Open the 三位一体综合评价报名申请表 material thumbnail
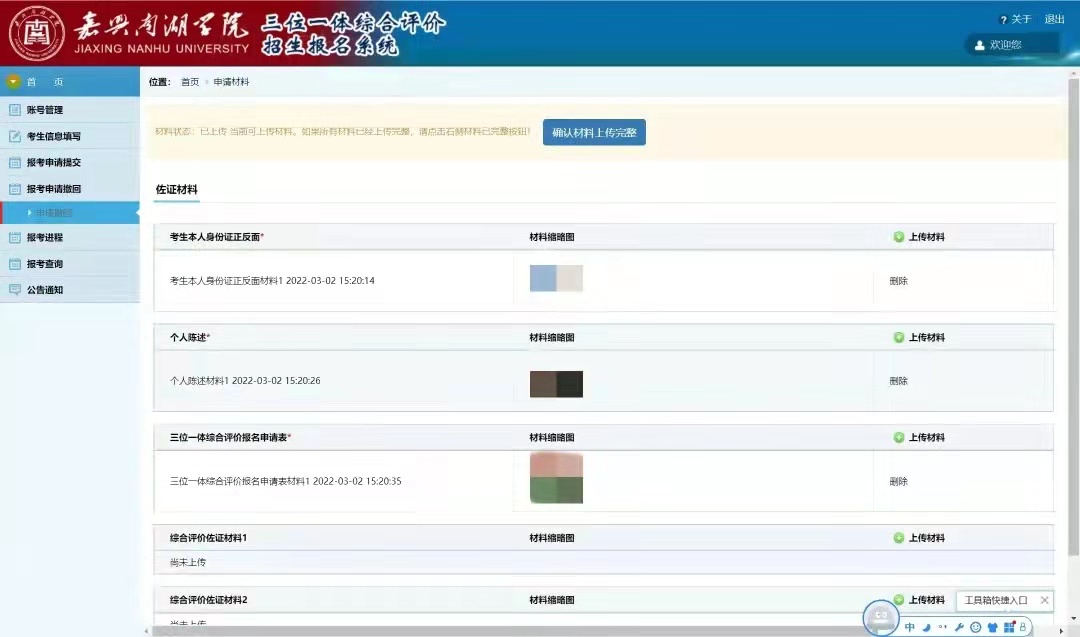 [556, 478]
